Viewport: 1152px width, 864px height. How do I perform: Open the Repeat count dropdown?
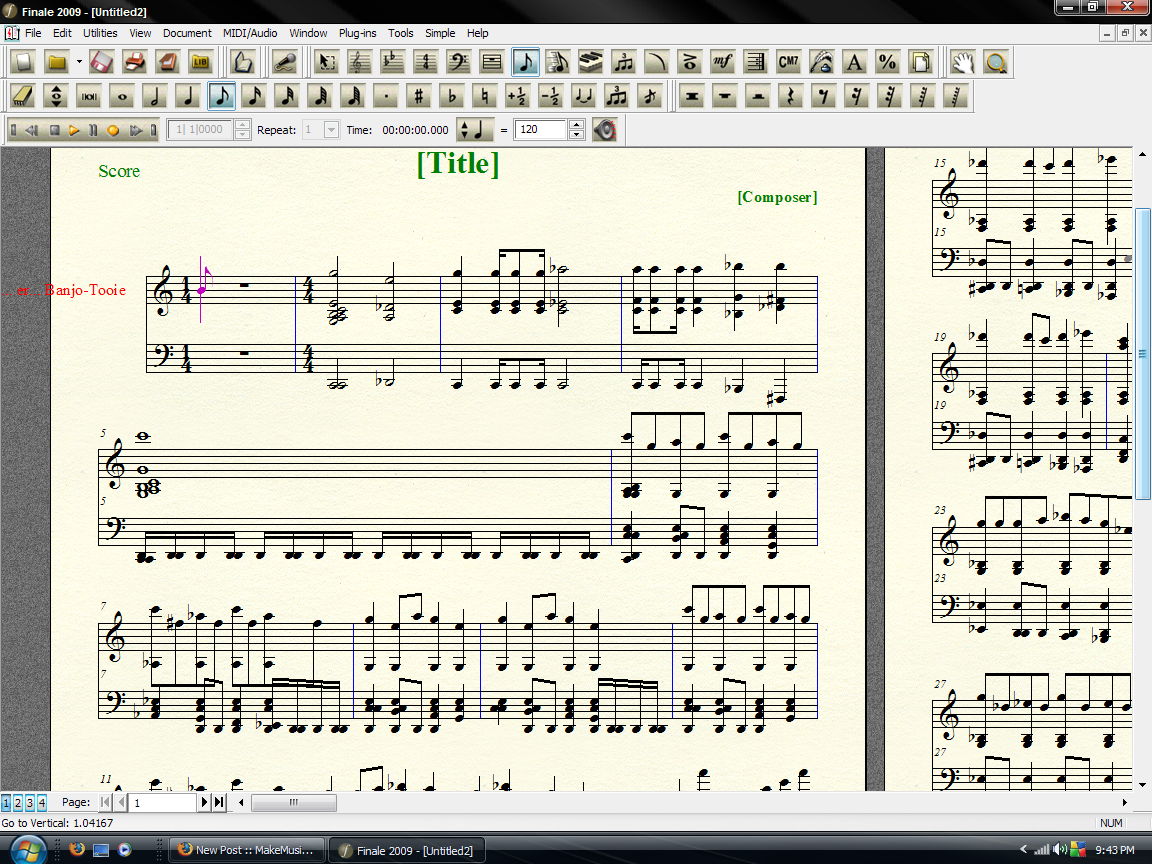(331, 130)
